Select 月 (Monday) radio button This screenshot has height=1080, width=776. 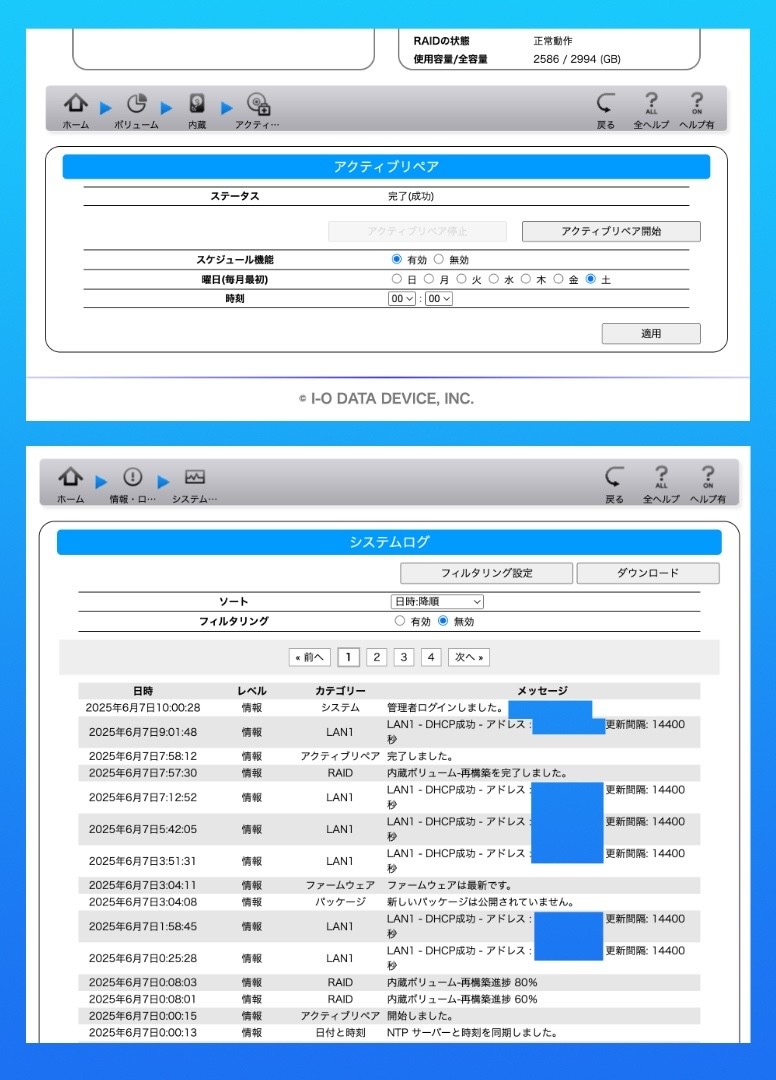428,279
